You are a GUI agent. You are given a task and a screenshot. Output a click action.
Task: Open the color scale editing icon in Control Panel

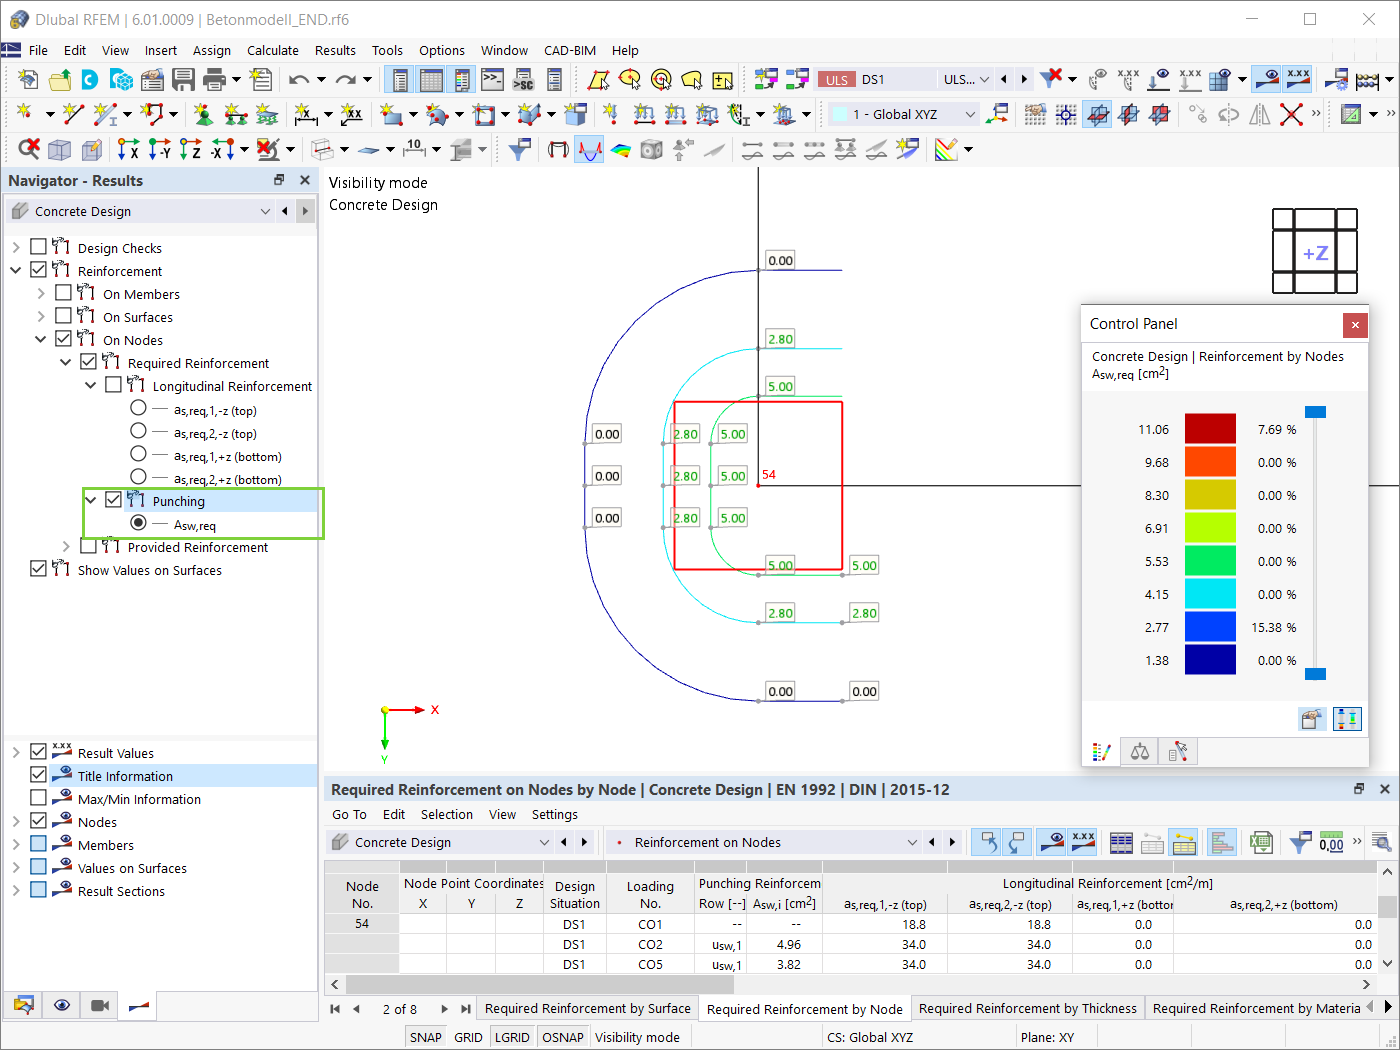pyautogui.click(x=1311, y=718)
